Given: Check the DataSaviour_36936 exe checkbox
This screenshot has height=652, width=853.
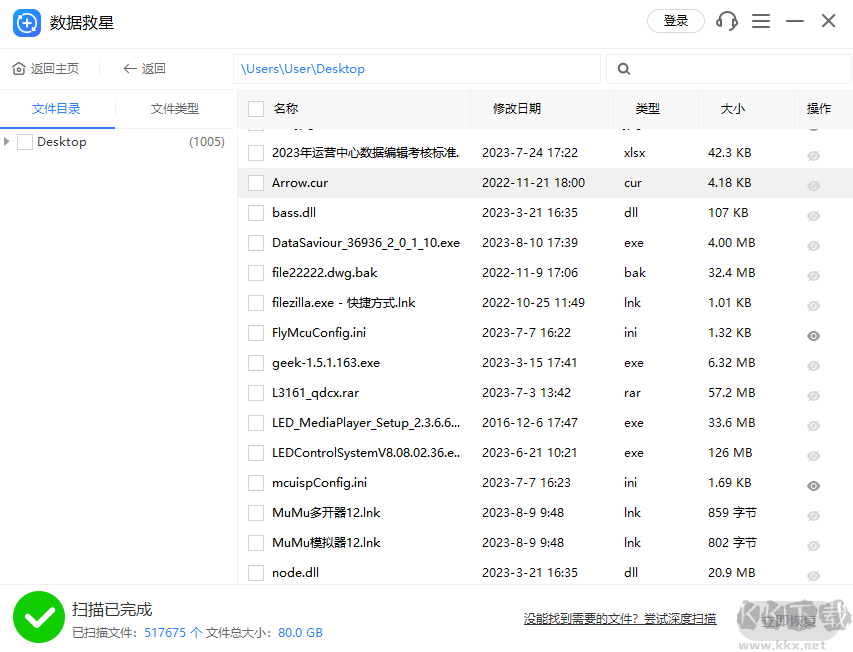Looking at the screenshot, I should tap(255, 242).
